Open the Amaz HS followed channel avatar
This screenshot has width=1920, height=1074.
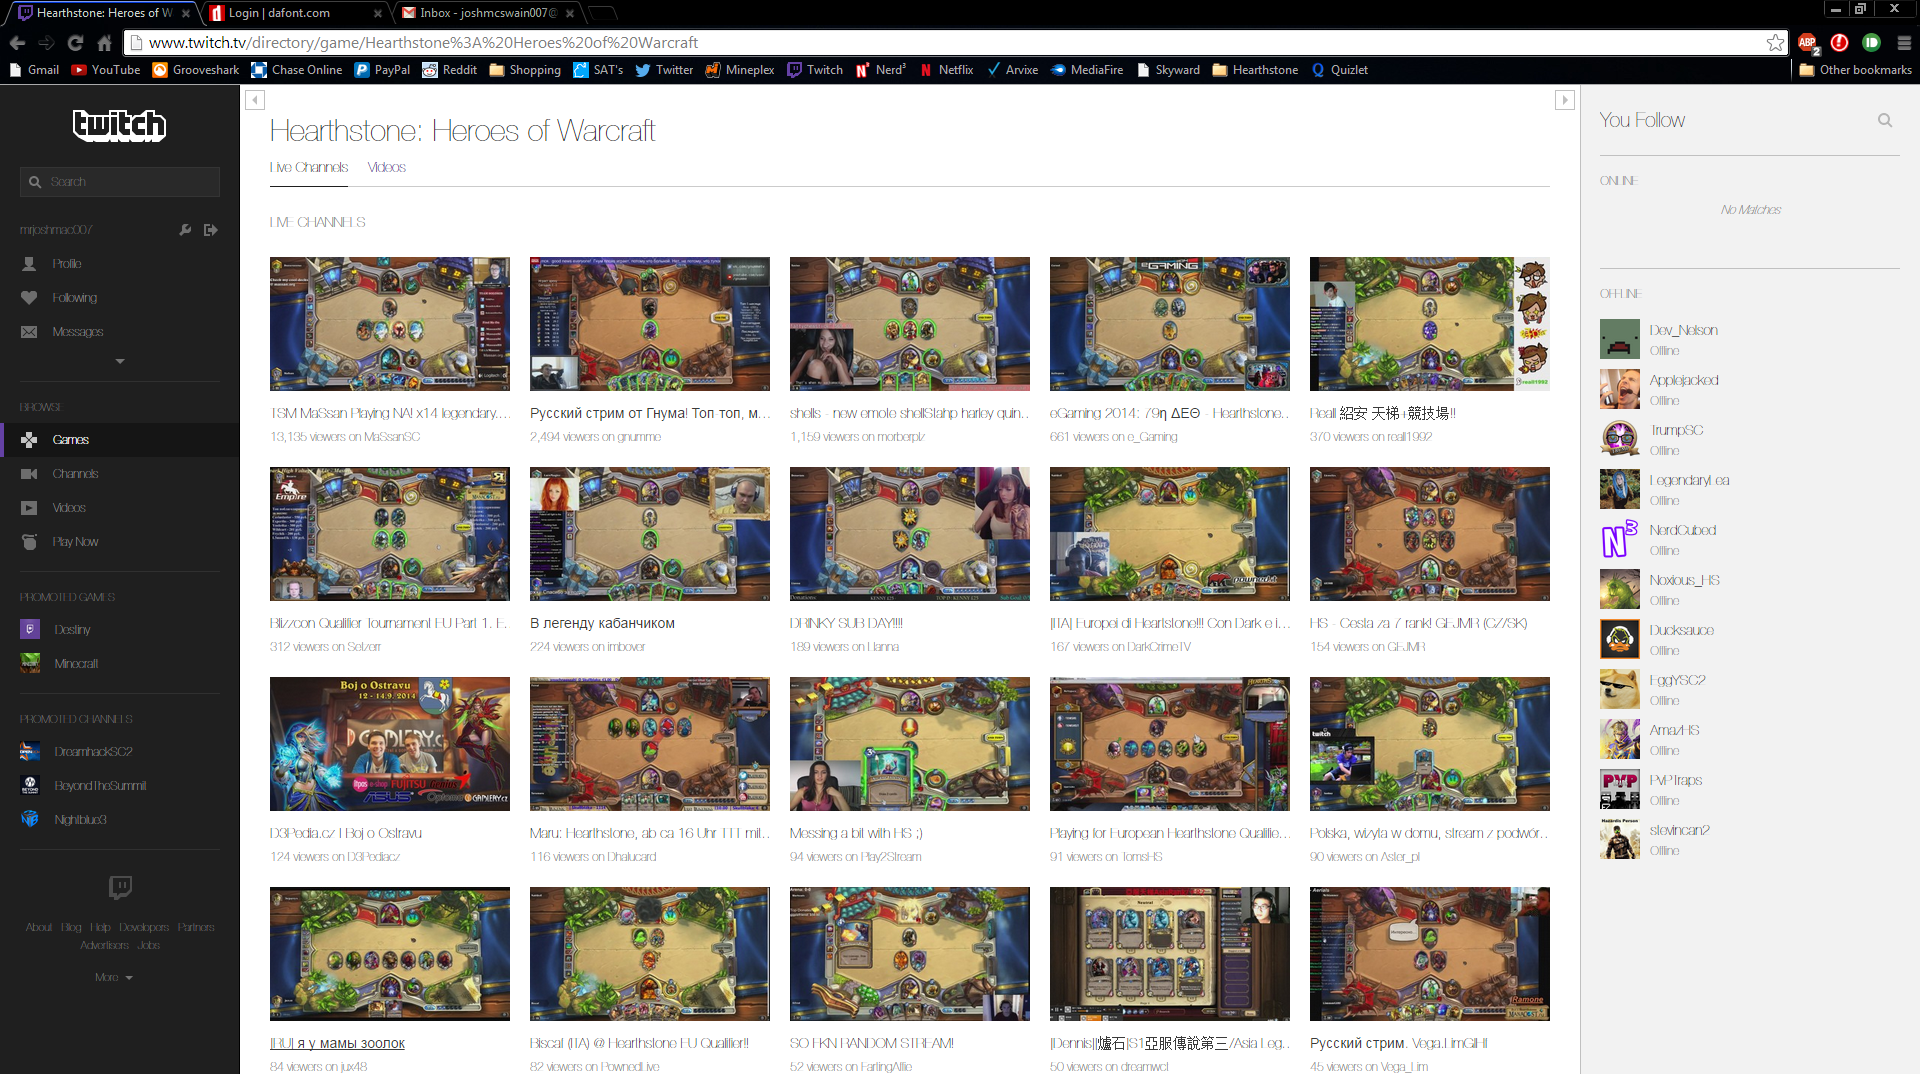(x=1620, y=739)
